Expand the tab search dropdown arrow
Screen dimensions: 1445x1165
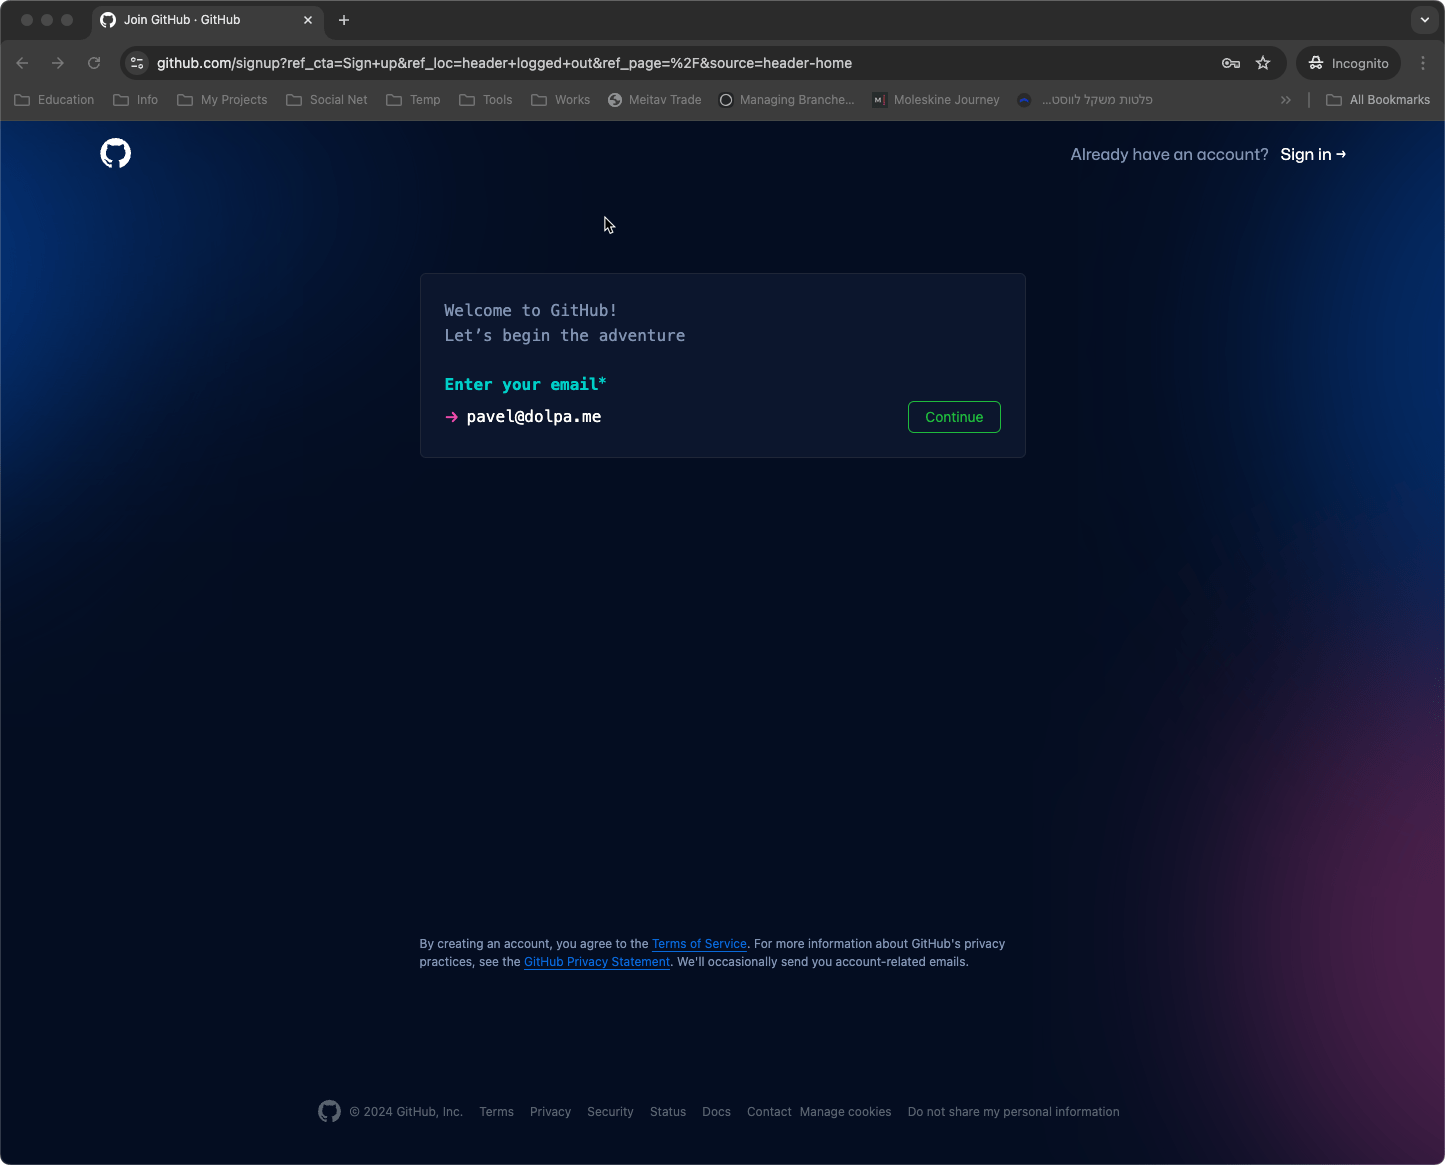[1425, 20]
